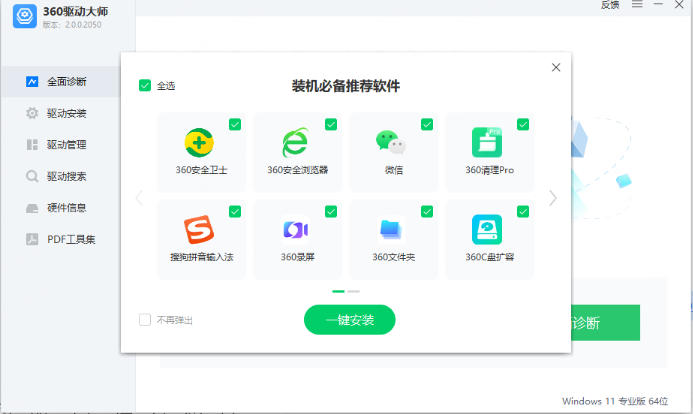This screenshot has height=414, width=693.
Task: Minimize the 360驱动大师 window
Action: [x=658, y=4]
